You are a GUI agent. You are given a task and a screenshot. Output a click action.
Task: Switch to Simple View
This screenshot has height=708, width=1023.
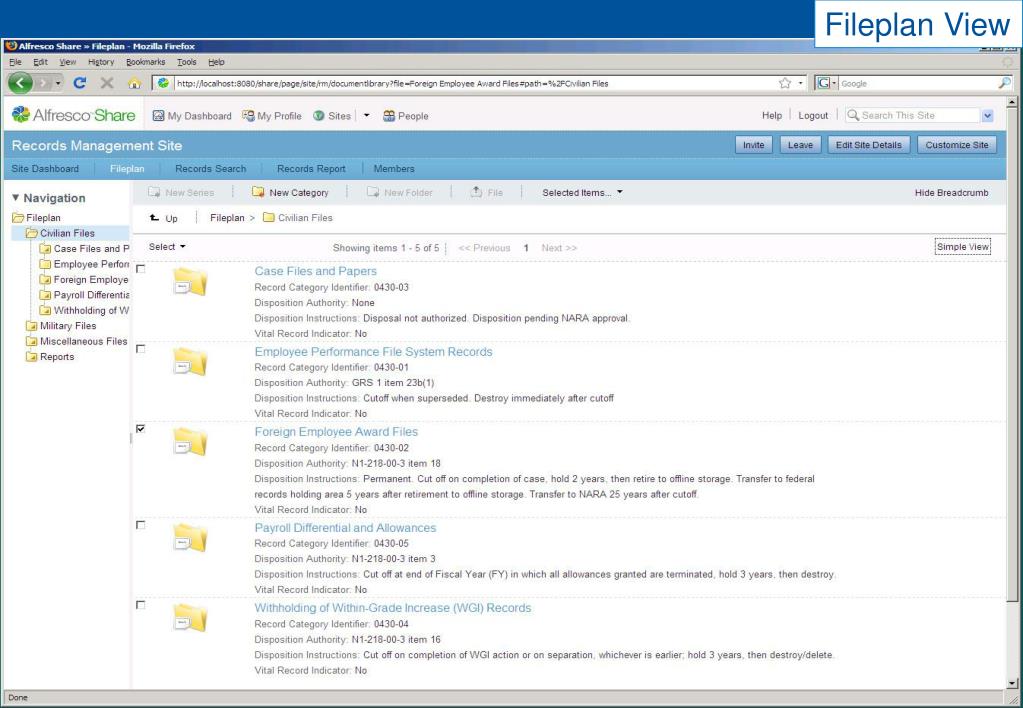[963, 247]
